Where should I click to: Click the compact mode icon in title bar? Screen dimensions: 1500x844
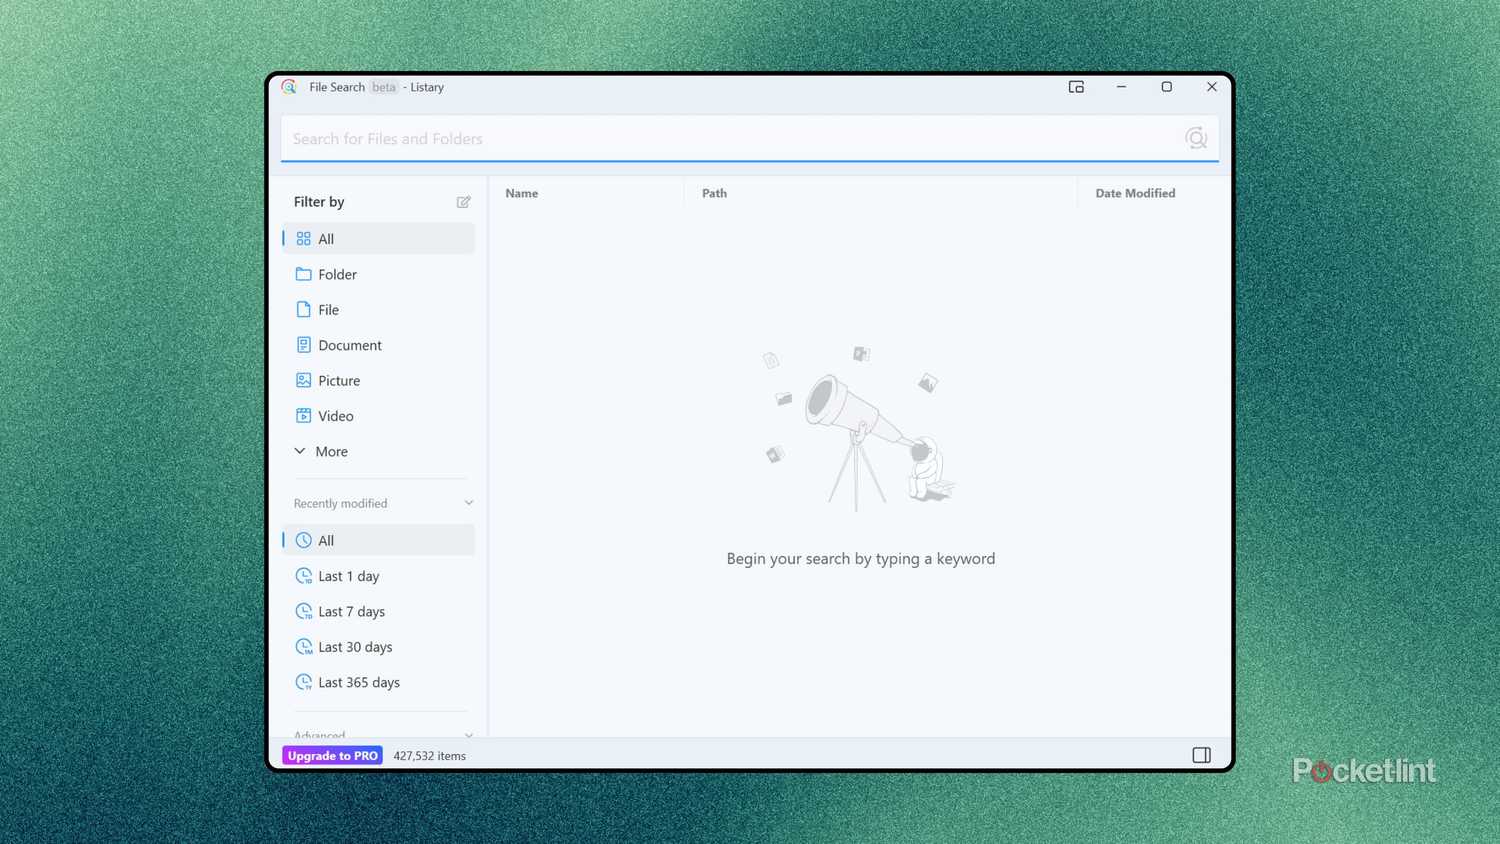pos(1076,87)
